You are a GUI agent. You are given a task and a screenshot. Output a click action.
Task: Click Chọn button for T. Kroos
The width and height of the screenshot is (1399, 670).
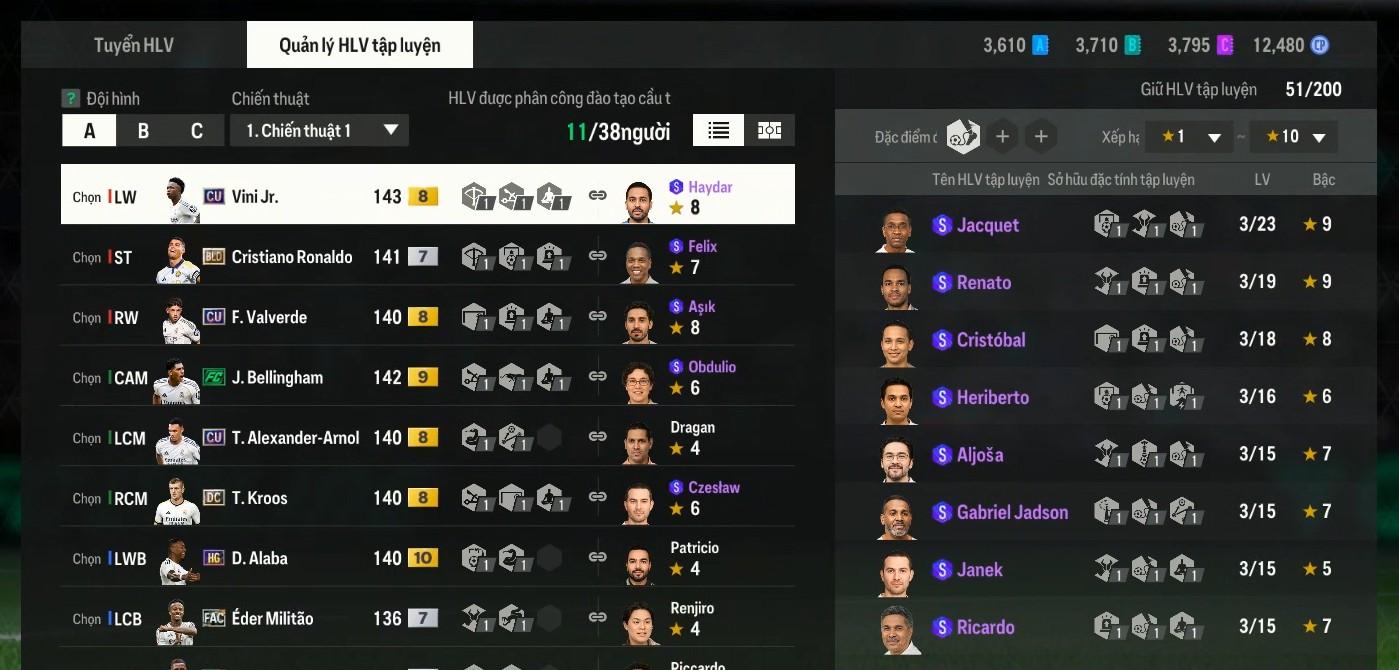point(87,498)
